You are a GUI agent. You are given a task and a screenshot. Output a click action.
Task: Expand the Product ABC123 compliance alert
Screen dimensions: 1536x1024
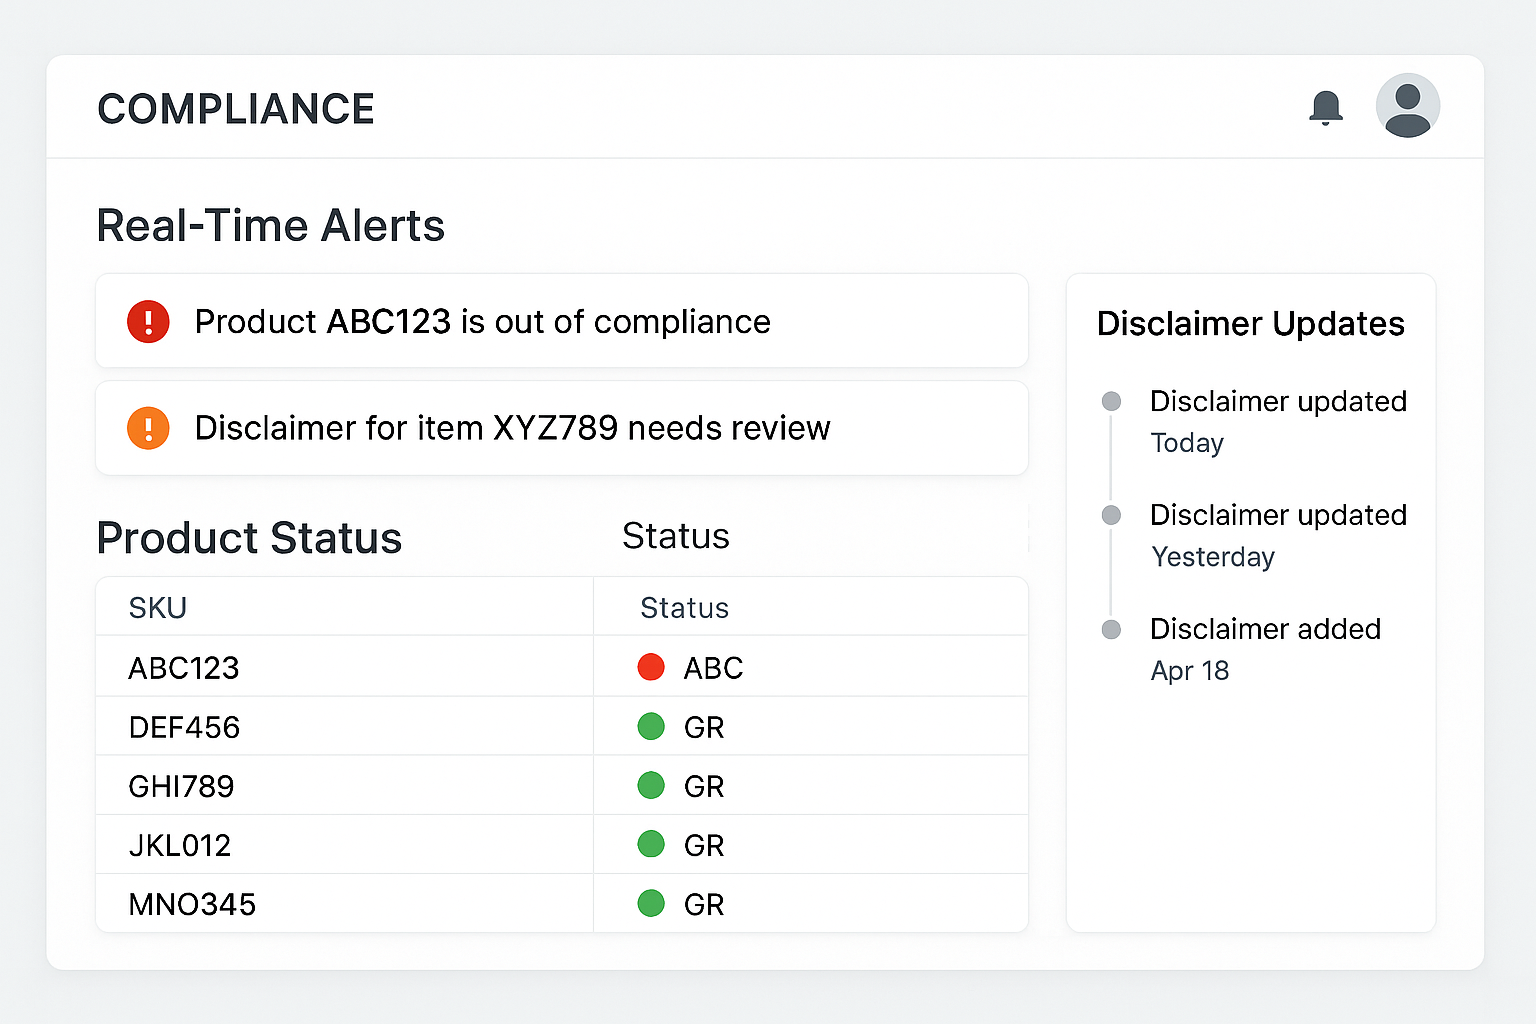[562, 321]
